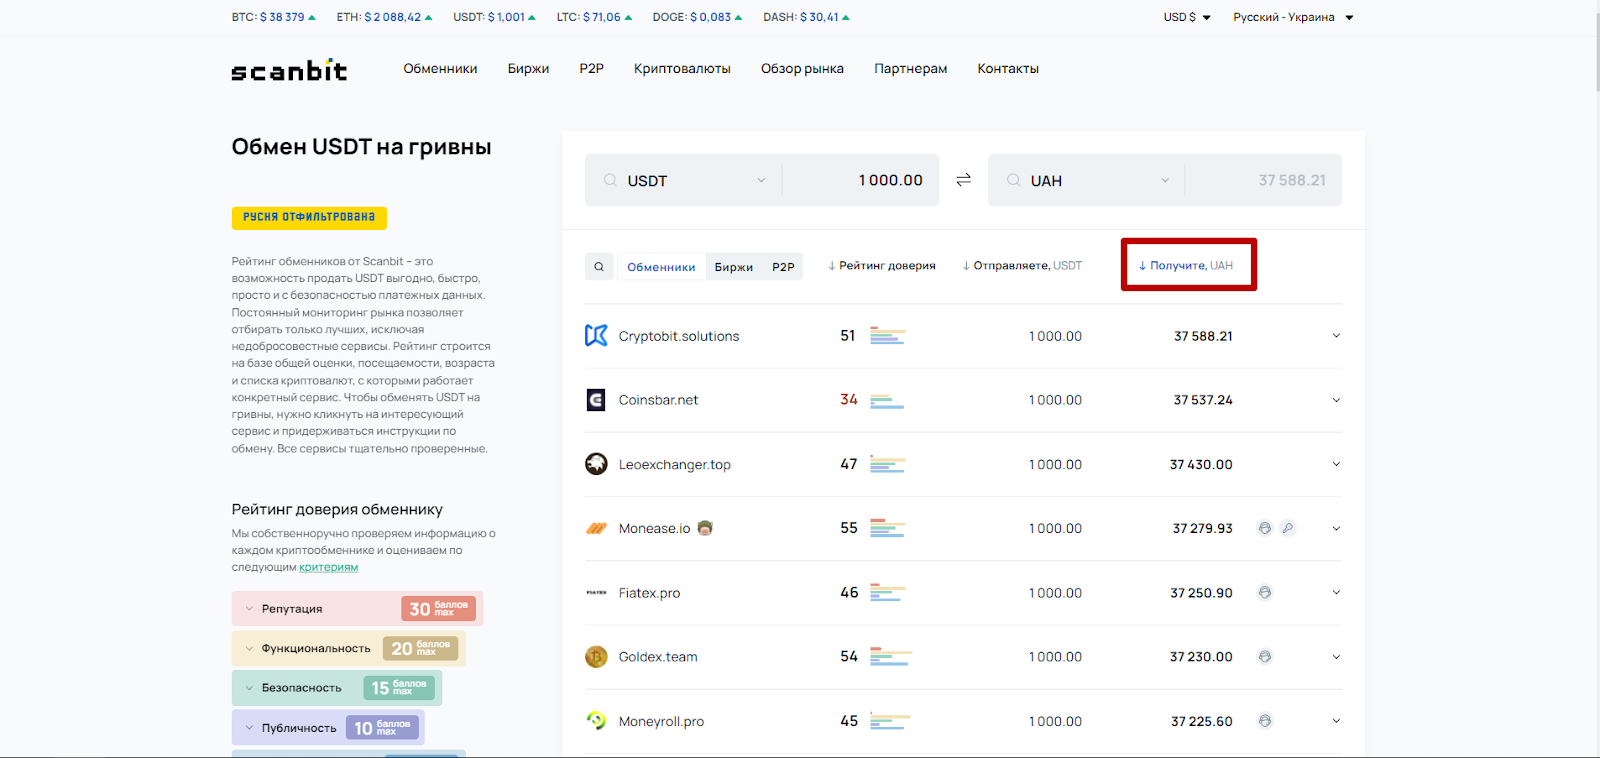The height and width of the screenshot is (758, 1600).
Task: Sort by Получите, UAH
Action: [1186, 266]
